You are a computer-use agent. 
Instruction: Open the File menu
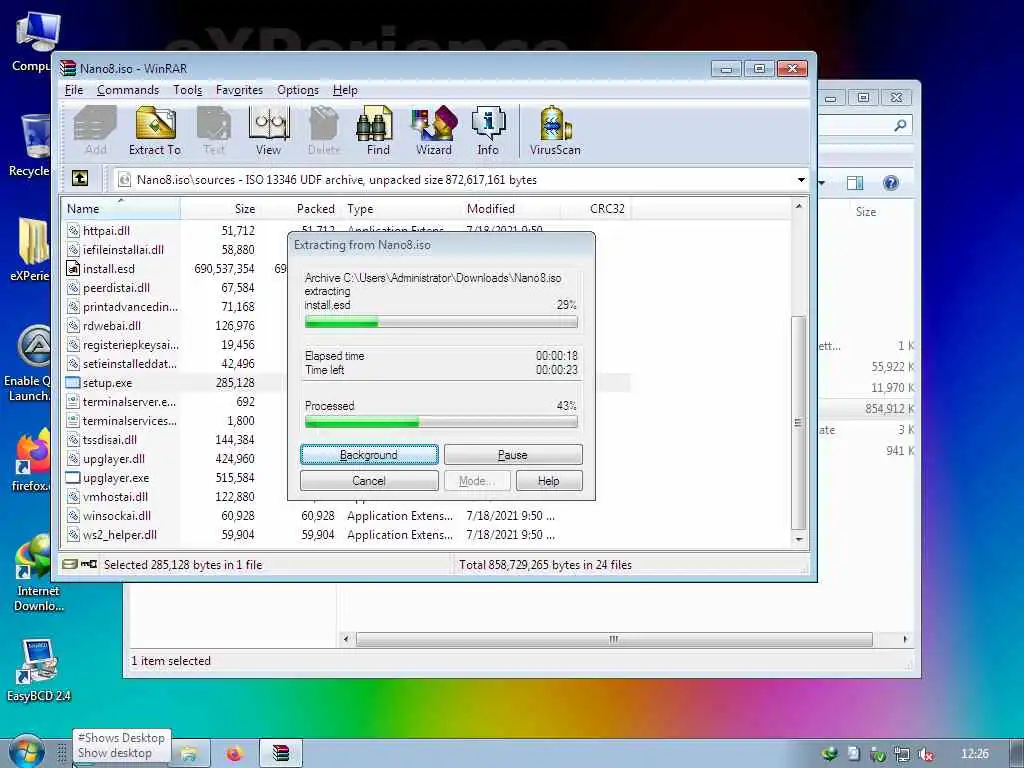pos(74,90)
